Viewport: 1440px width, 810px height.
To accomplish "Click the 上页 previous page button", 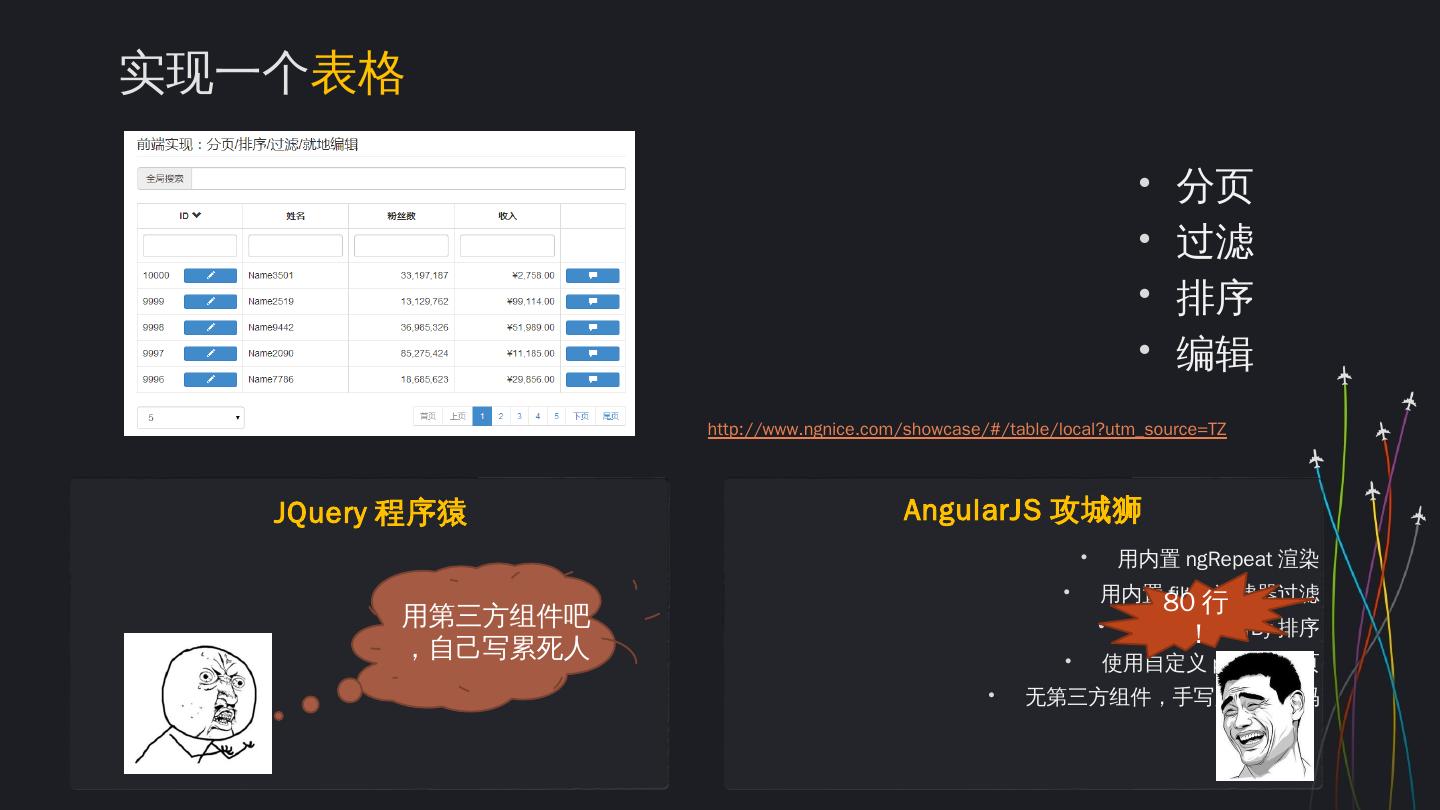I will [458, 417].
